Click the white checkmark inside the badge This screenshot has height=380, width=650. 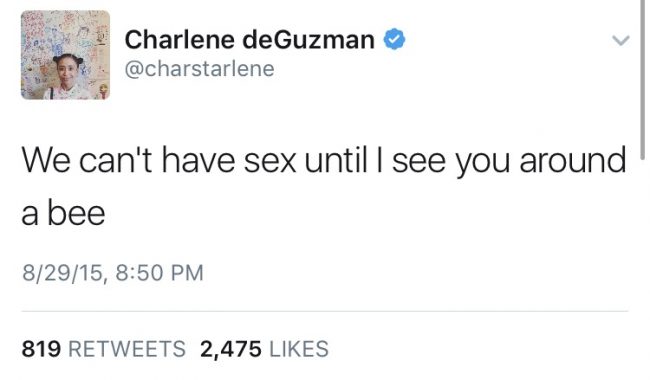(x=394, y=39)
